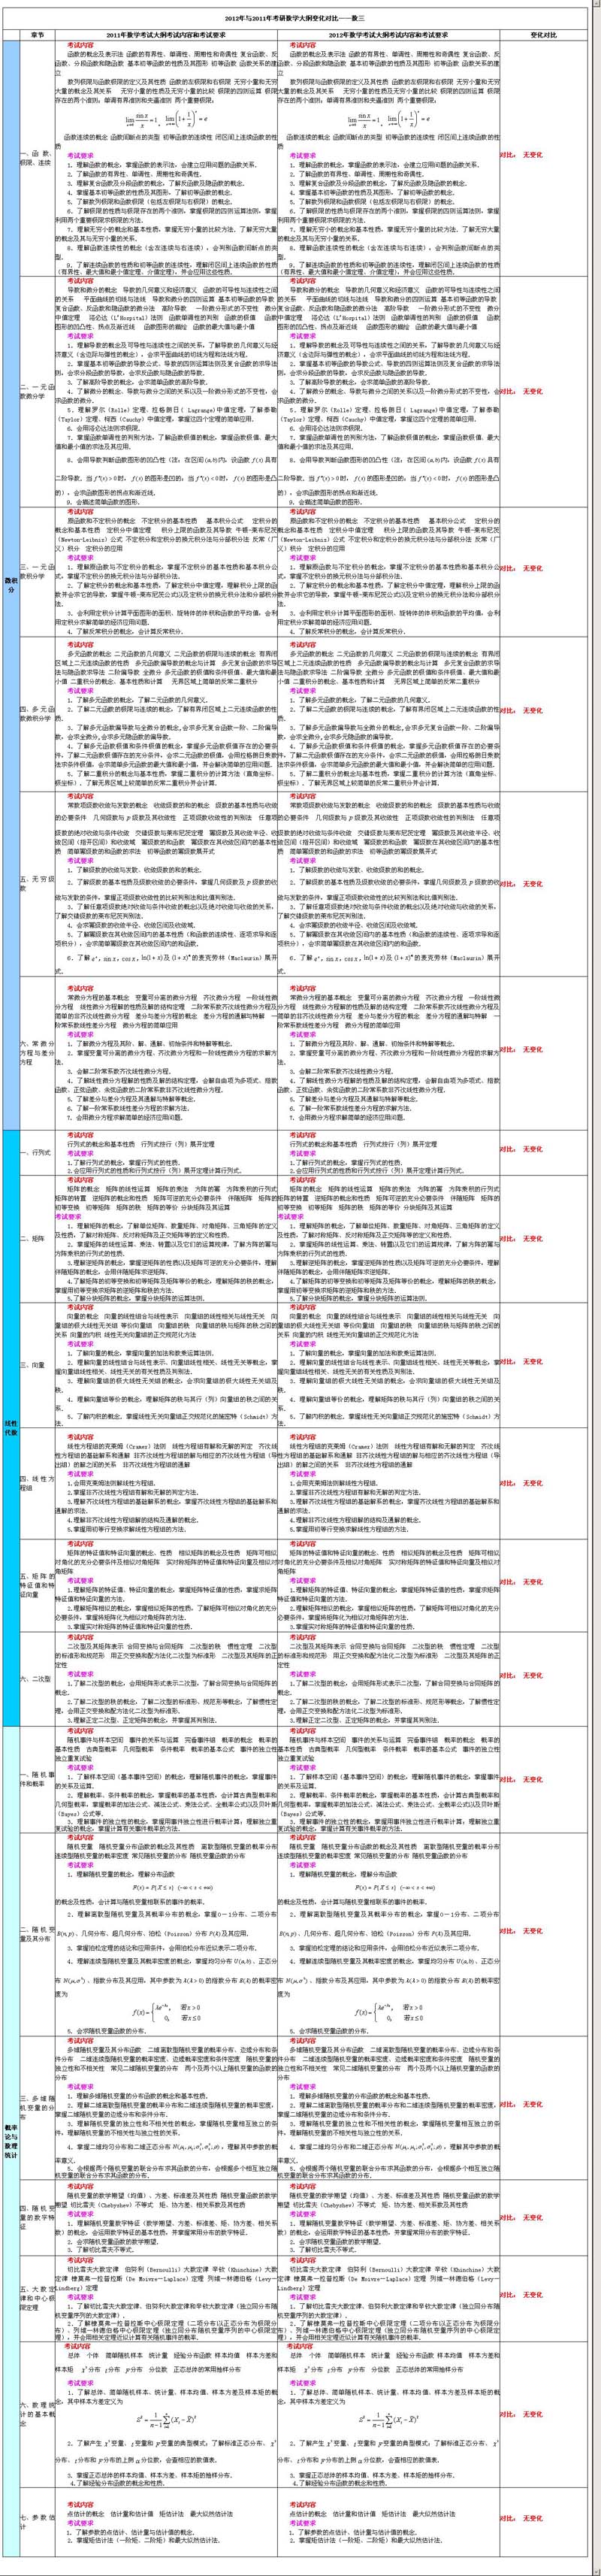Click the 2012年数学考试大纲 column header
This screenshot has height=2576, width=601.
tap(390, 33)
